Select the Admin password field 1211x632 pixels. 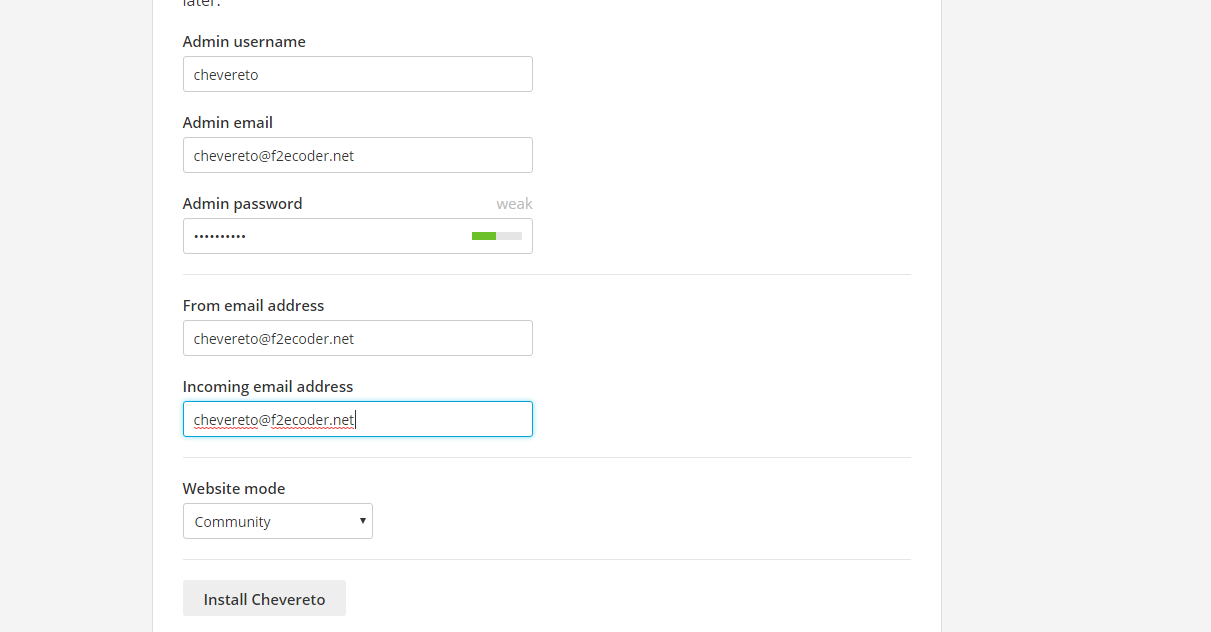point(357,236)
